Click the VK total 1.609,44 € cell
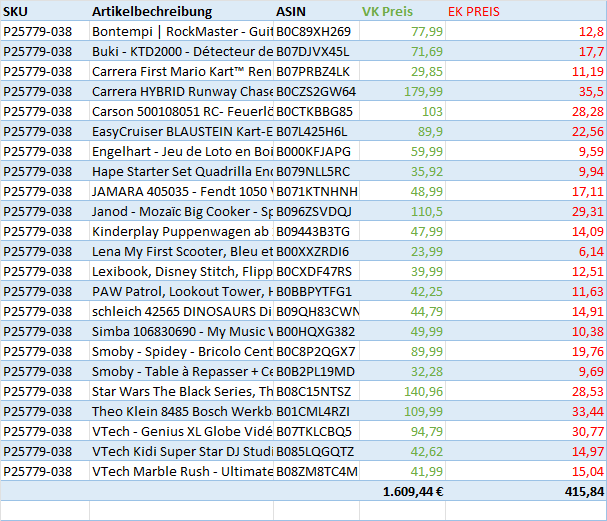 coord(402,491)
